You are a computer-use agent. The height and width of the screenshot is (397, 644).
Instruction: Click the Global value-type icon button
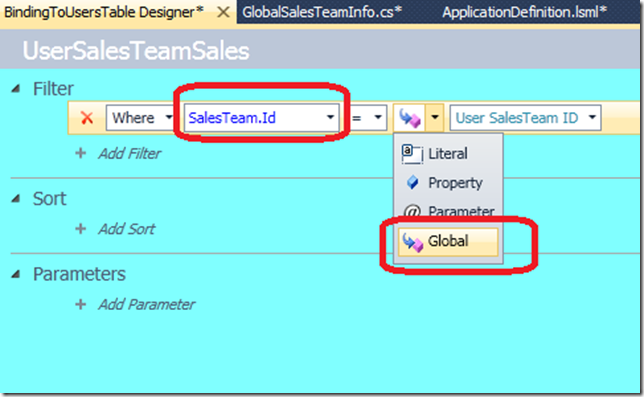[x=409, y=118]
